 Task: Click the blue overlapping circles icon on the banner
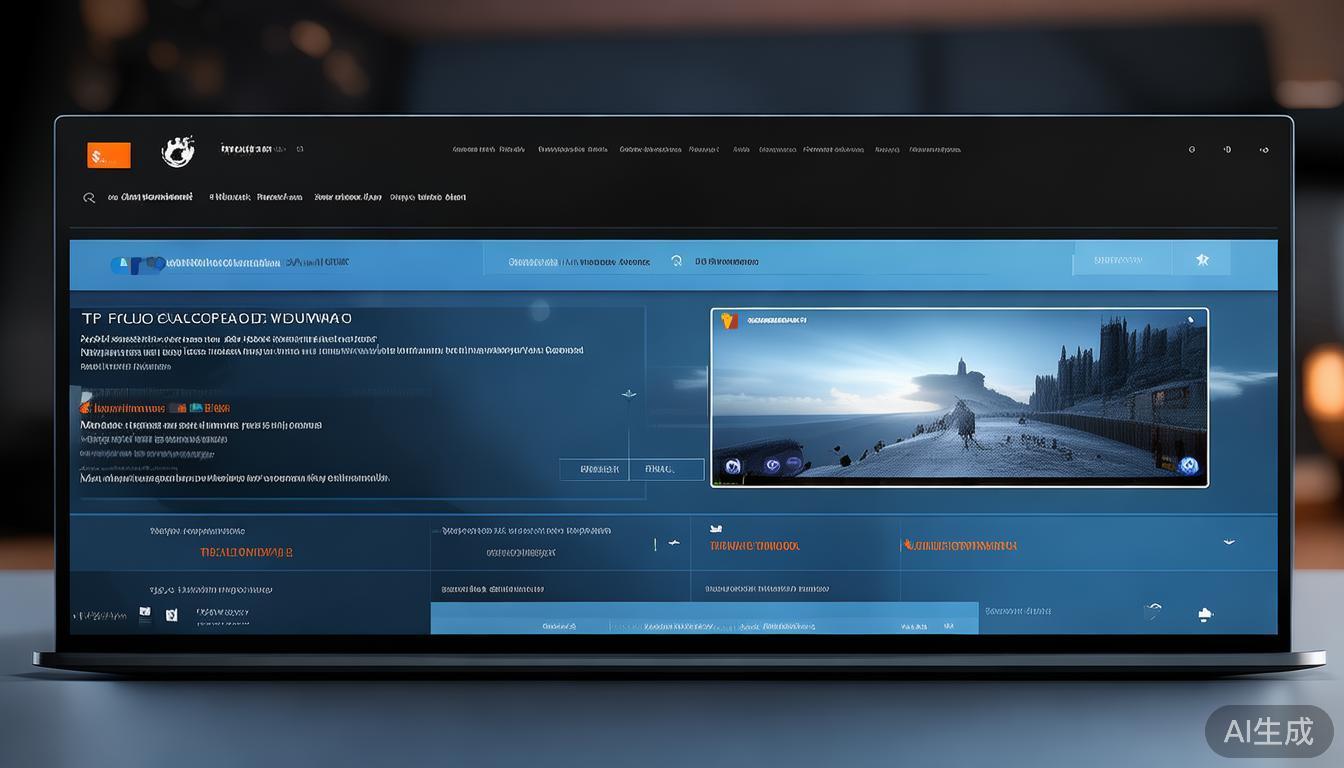(x=138, y=264)
